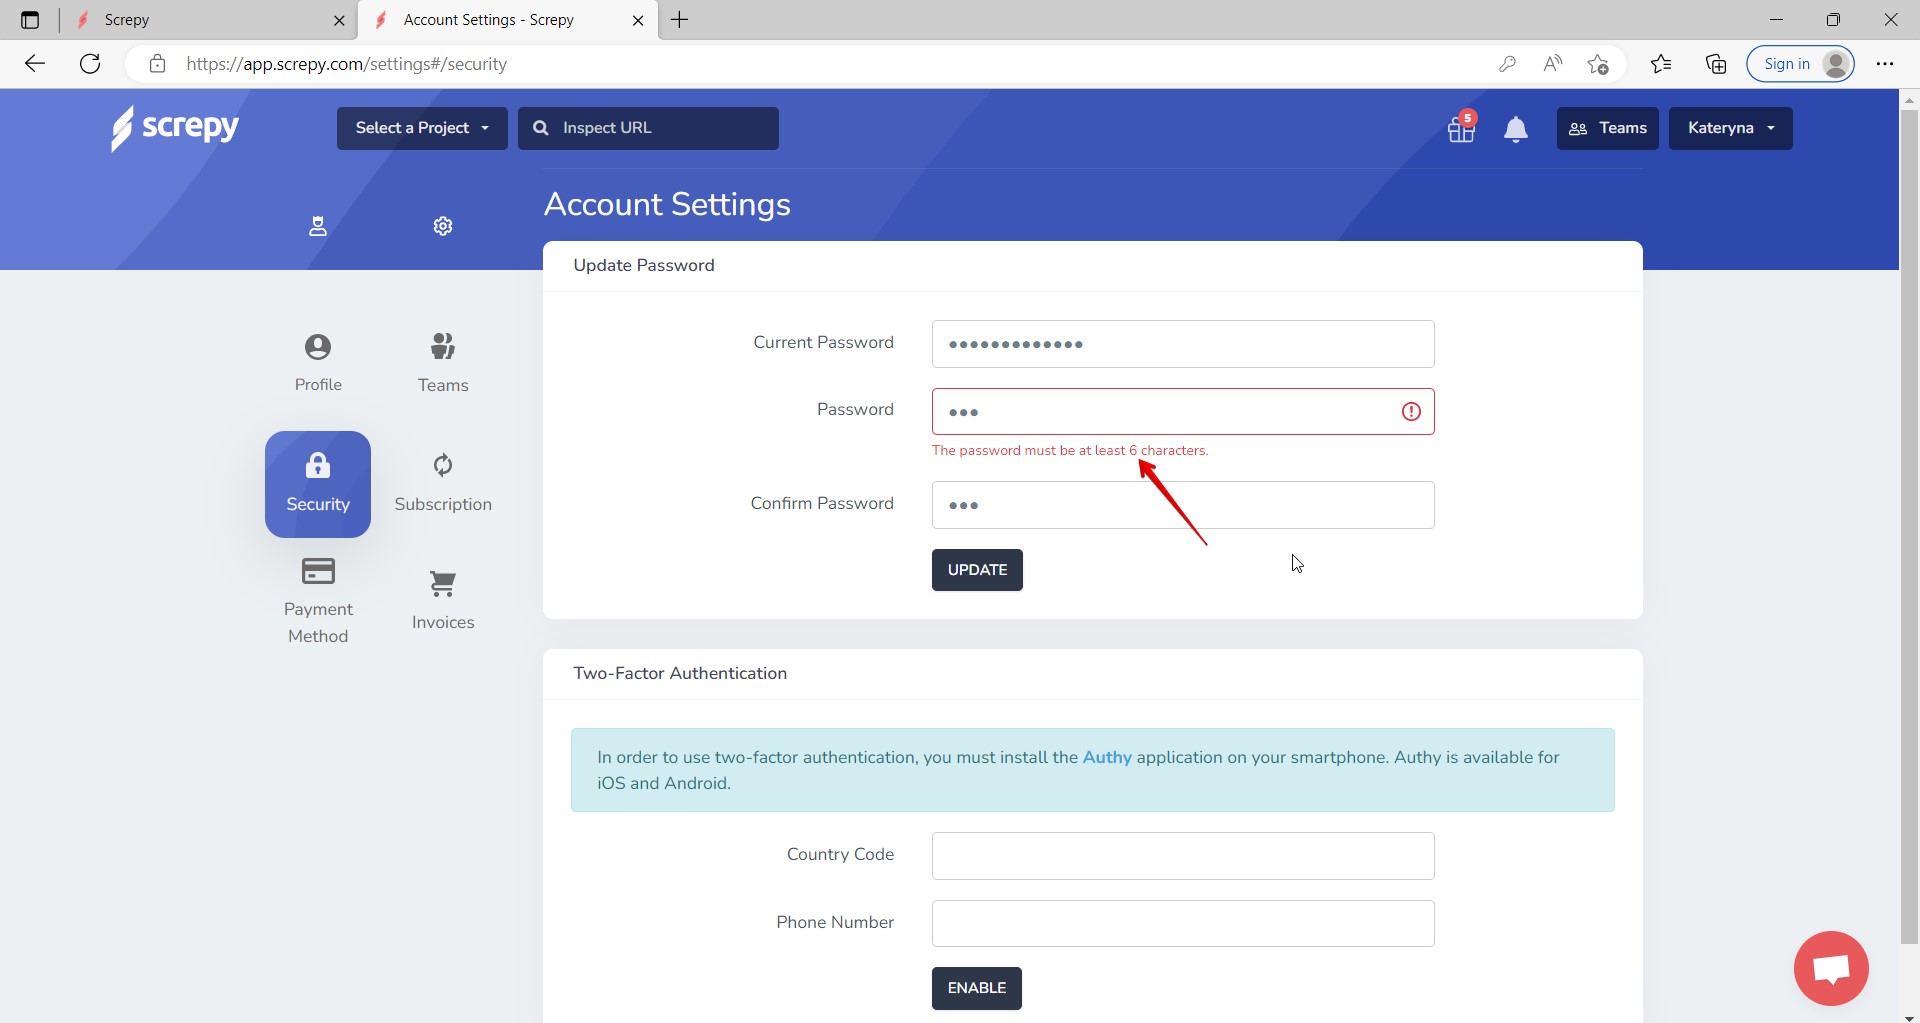Follow the Authy link
The width and height of the screenshot is (1920, 1023).
click(x=1107, y=757)
